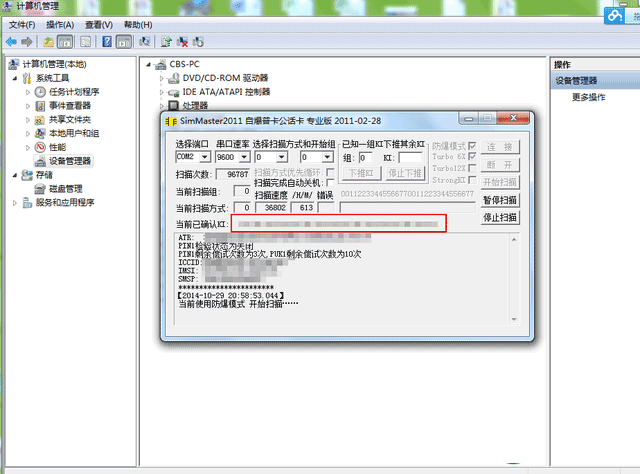Click the 停止扫描 button
This screenshot has height=474, width=640.
500,217
